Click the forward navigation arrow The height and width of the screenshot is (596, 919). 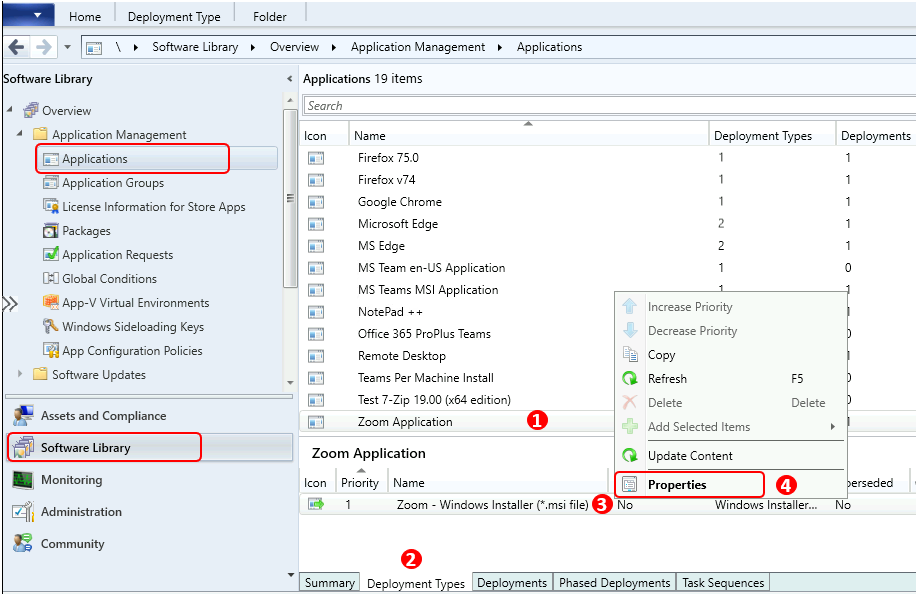(43, 46)
